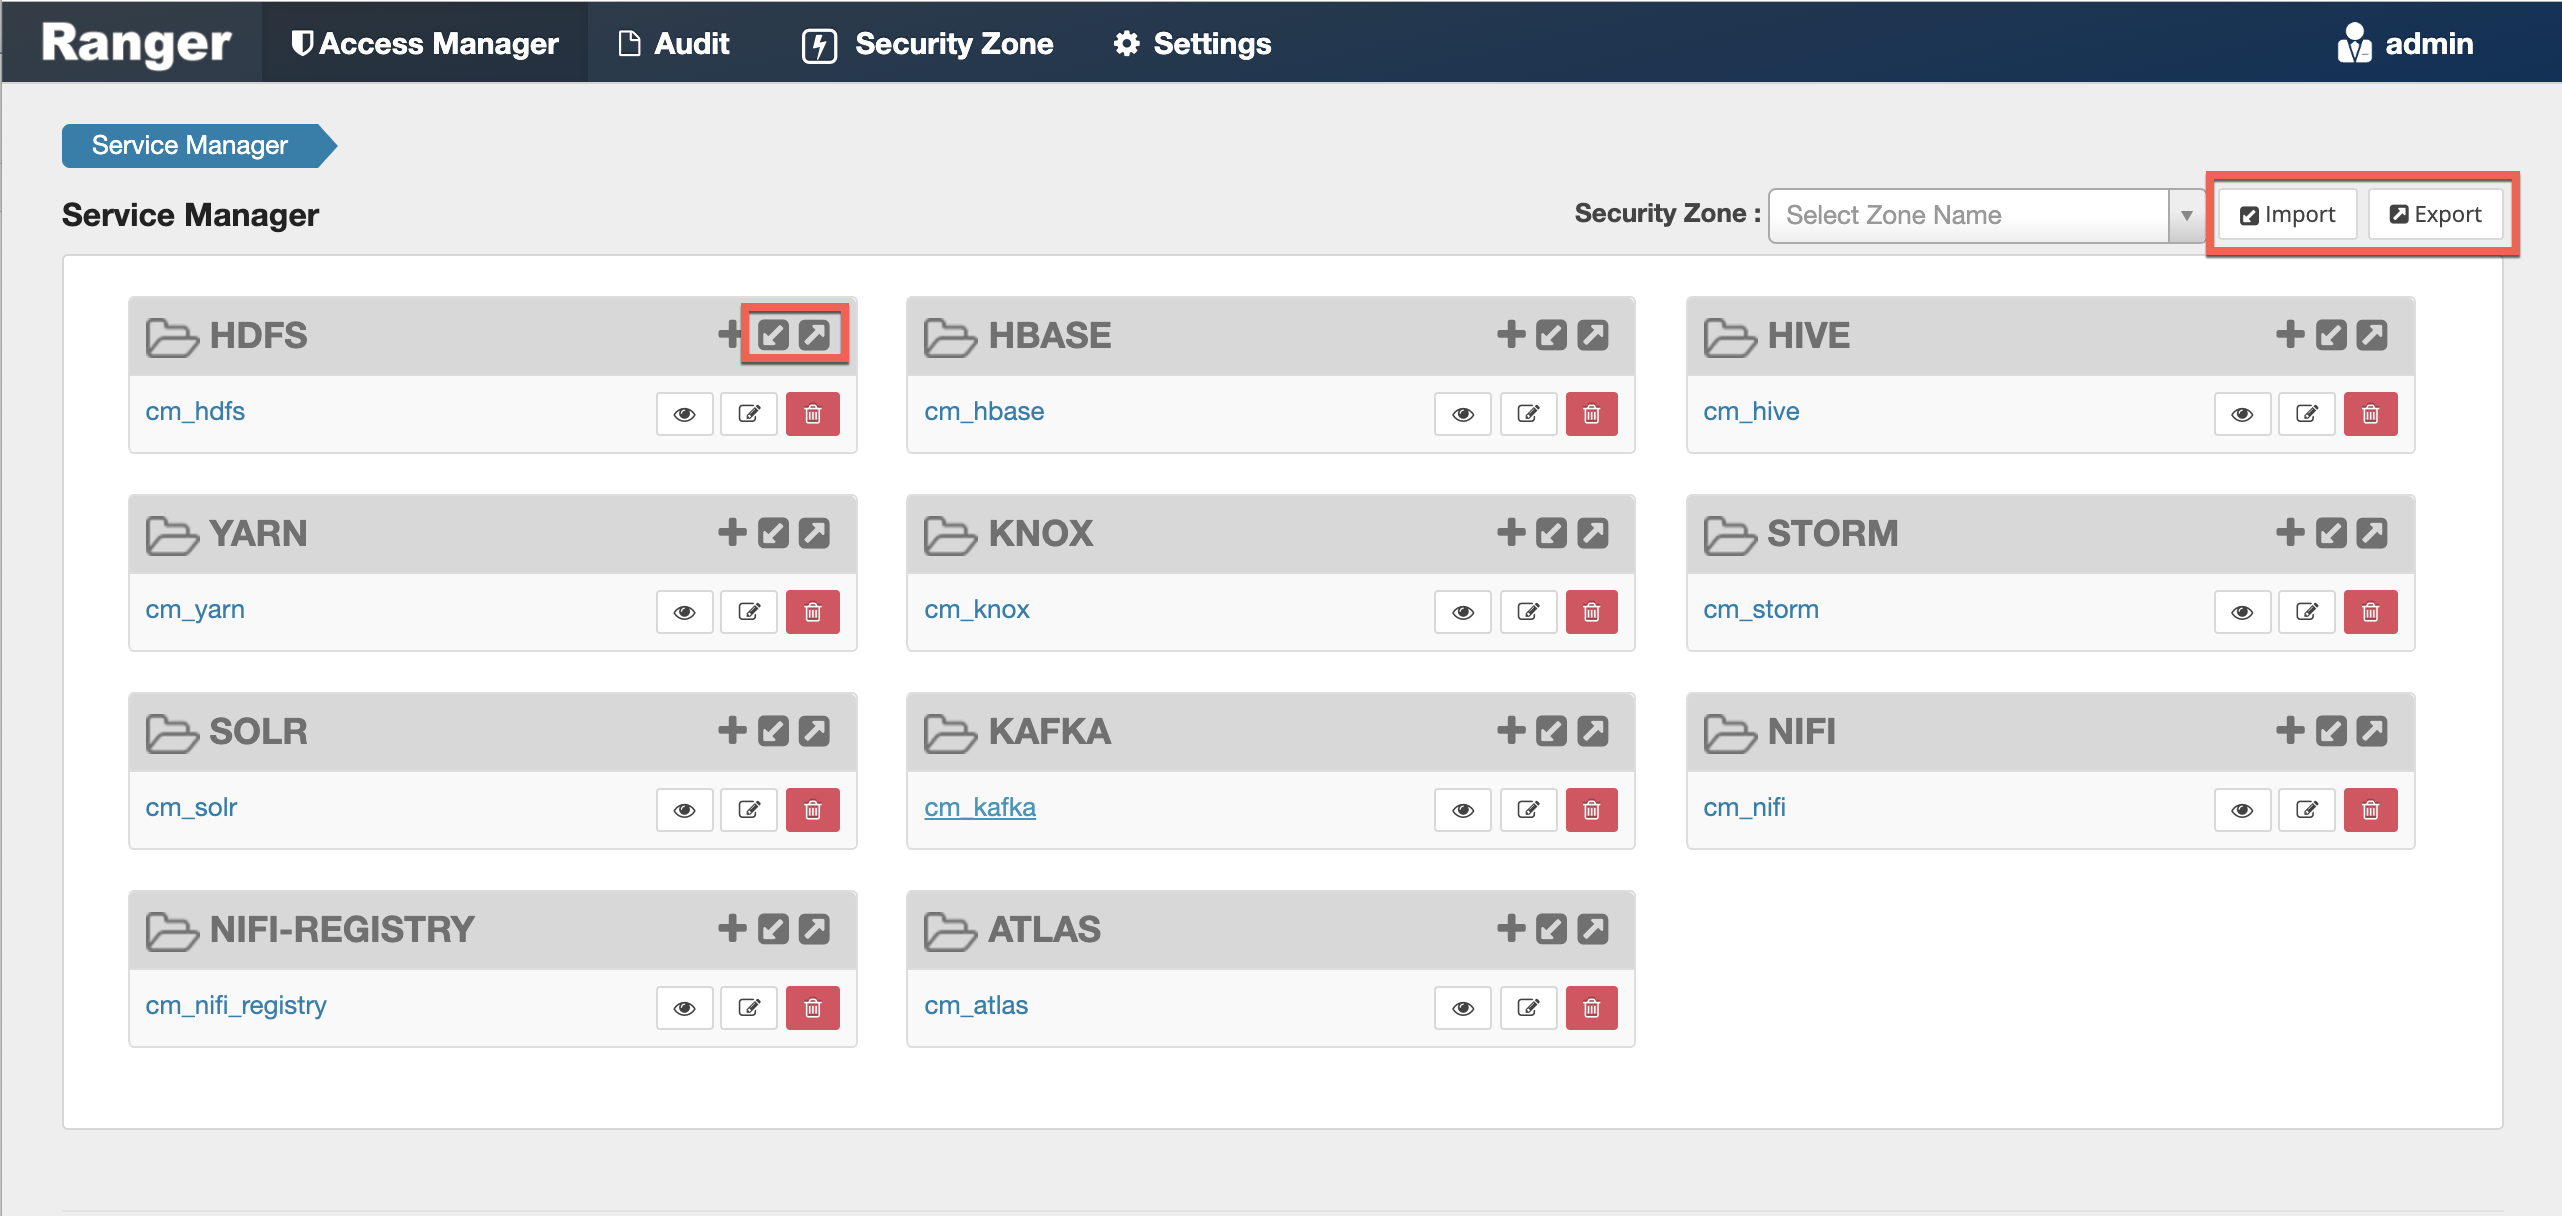Export policies for HDFS service type
Image resolution: width=2562 pixels, height=1216 pixels.
815,334
